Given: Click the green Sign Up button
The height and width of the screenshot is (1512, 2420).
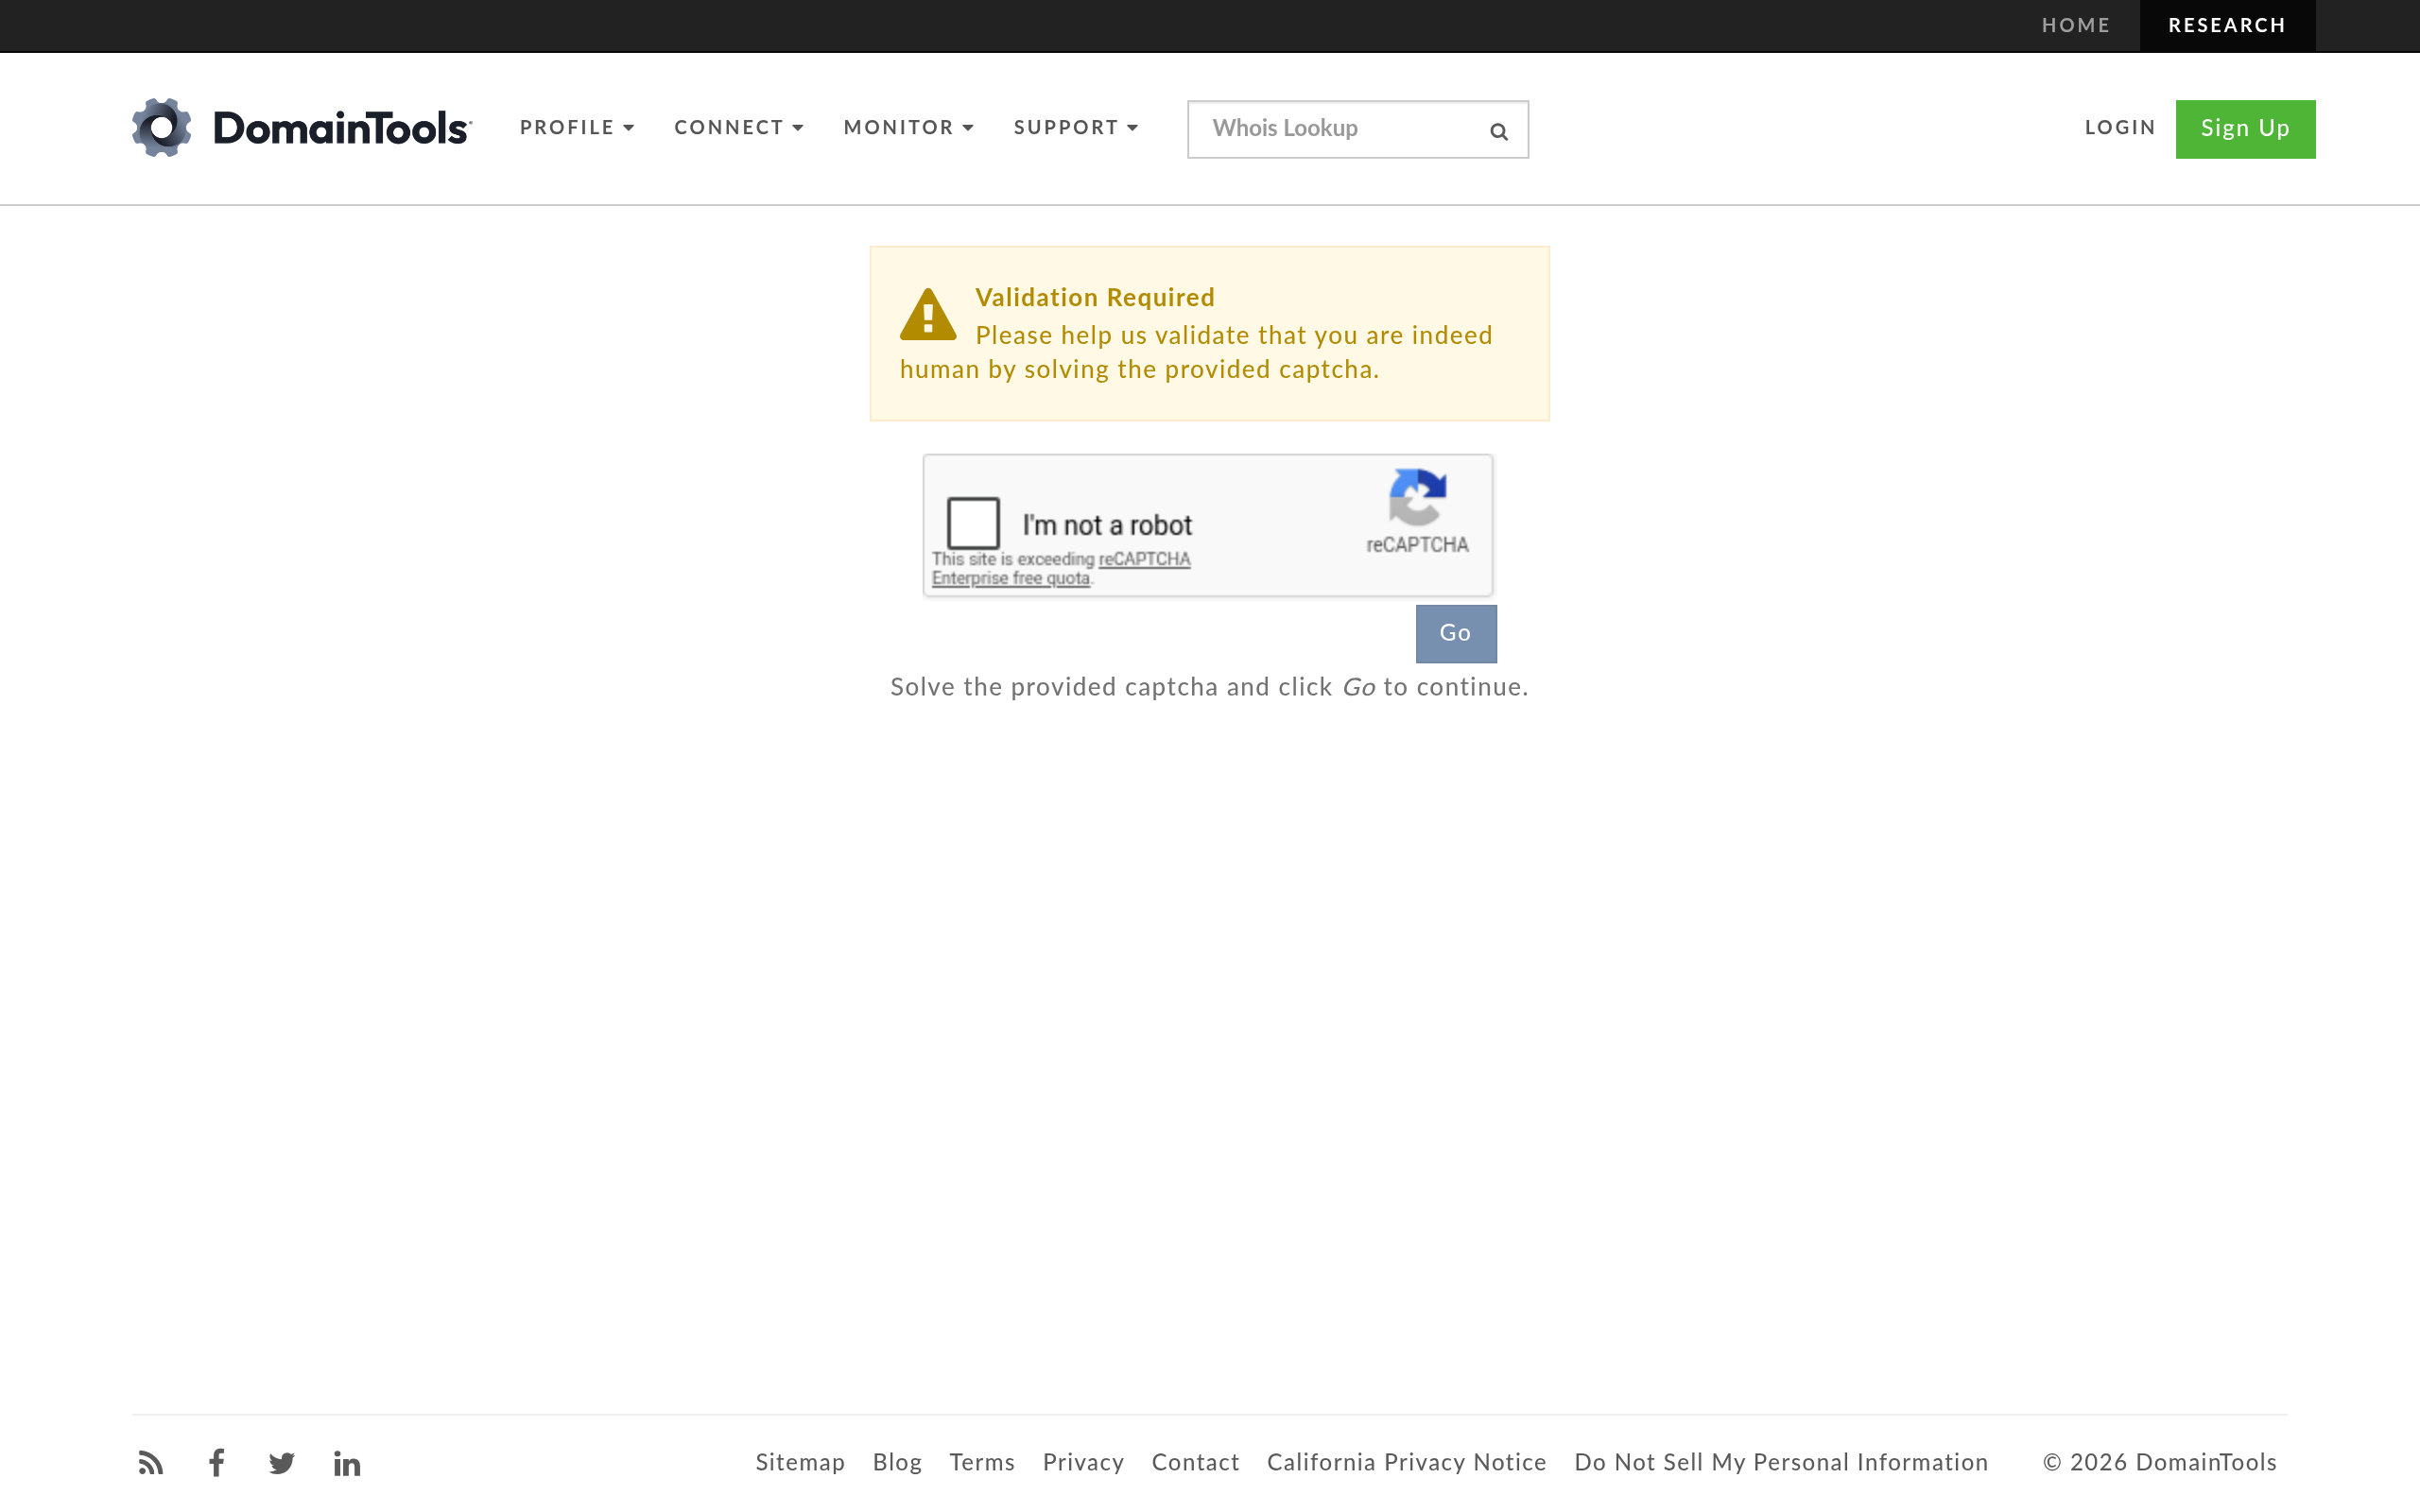Looking at the screenshot, I should click(2245, 129).
